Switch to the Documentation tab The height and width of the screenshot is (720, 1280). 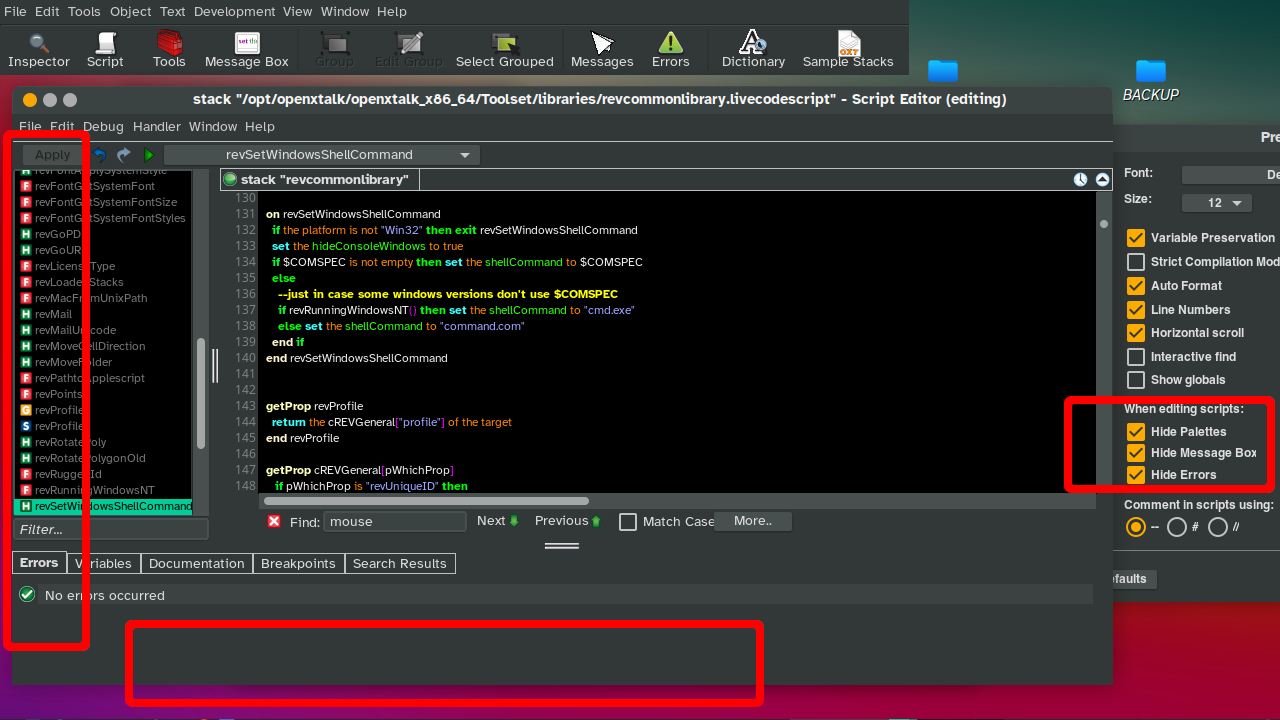click(196, 564)
